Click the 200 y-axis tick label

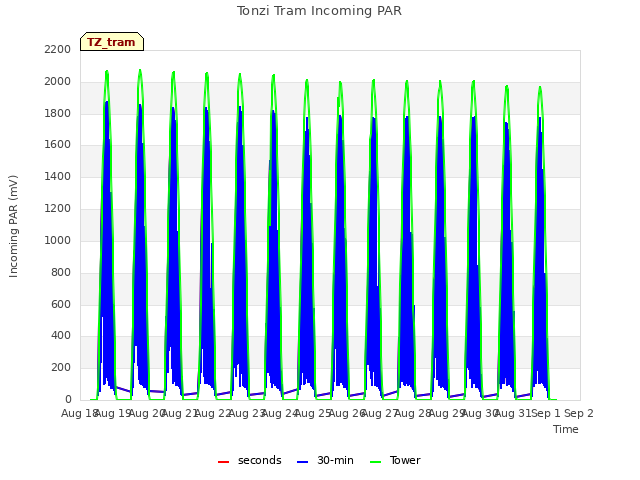[61, 368]
